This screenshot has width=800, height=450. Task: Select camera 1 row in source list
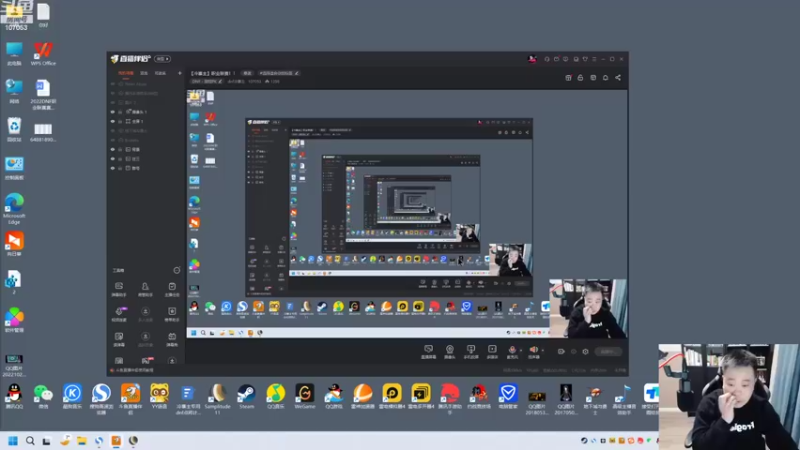pyautogui.click(x=146, y=112)
